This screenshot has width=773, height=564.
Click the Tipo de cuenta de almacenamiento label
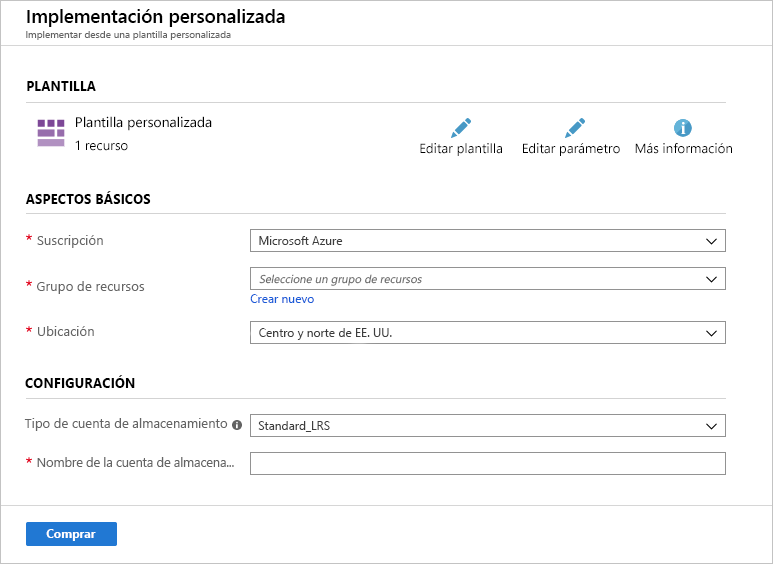coord(126,423)
